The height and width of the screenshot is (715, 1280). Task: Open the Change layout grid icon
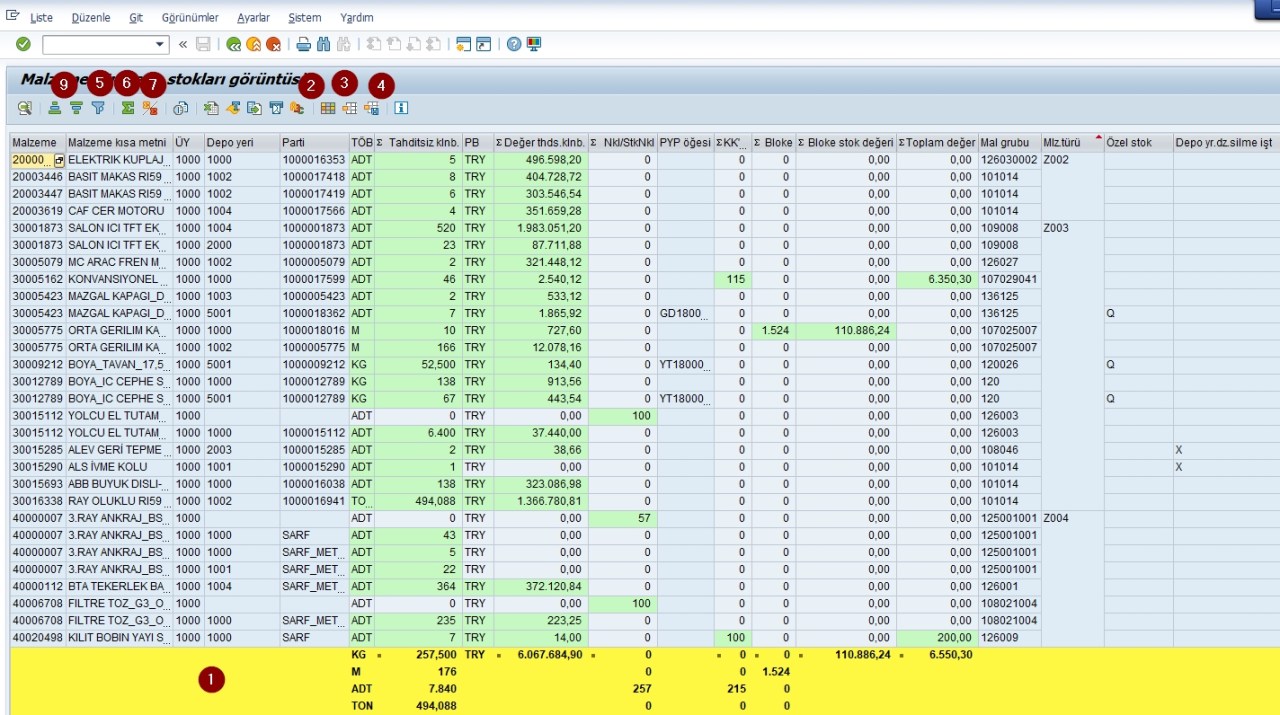click(x=327, y=108)
